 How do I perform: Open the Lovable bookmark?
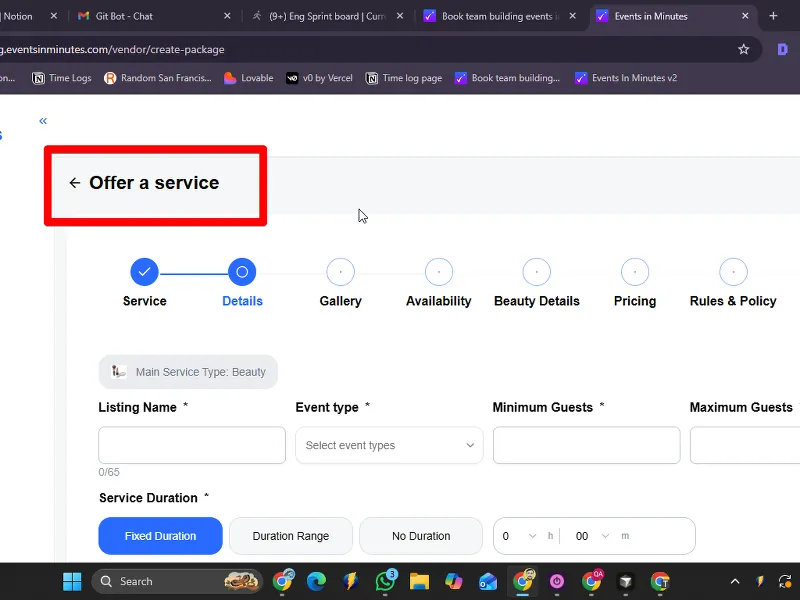click(248, 78)
